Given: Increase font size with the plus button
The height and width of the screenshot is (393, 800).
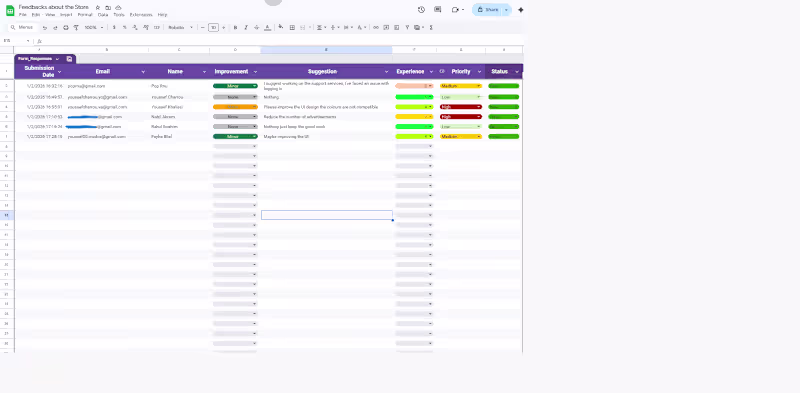Looking at the screenshot, I should pos(223,28).
